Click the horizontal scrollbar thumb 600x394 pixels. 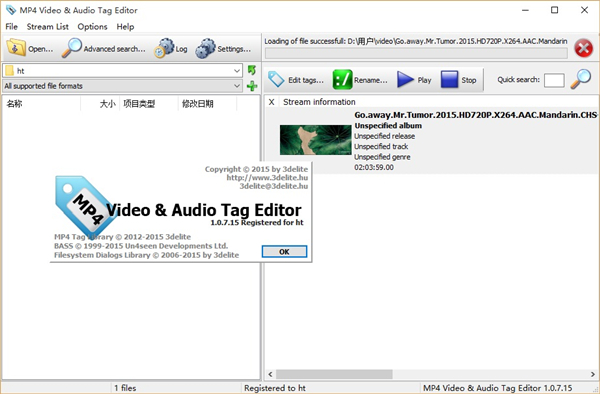(x=334, y=374)
